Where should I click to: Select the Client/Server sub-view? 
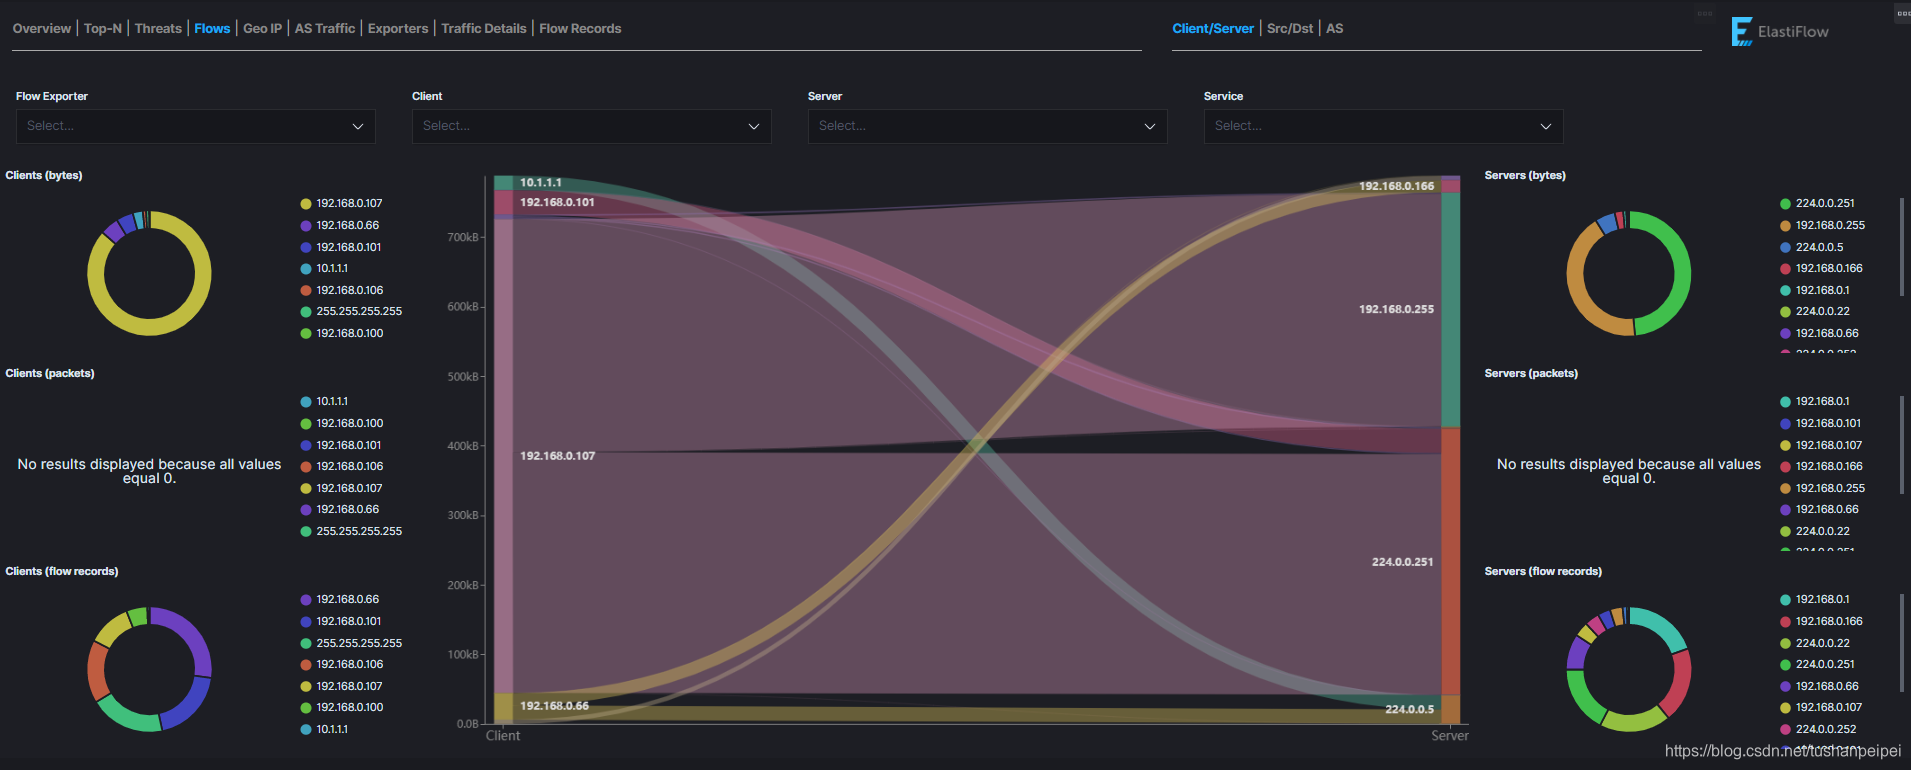coord(1213,29)
